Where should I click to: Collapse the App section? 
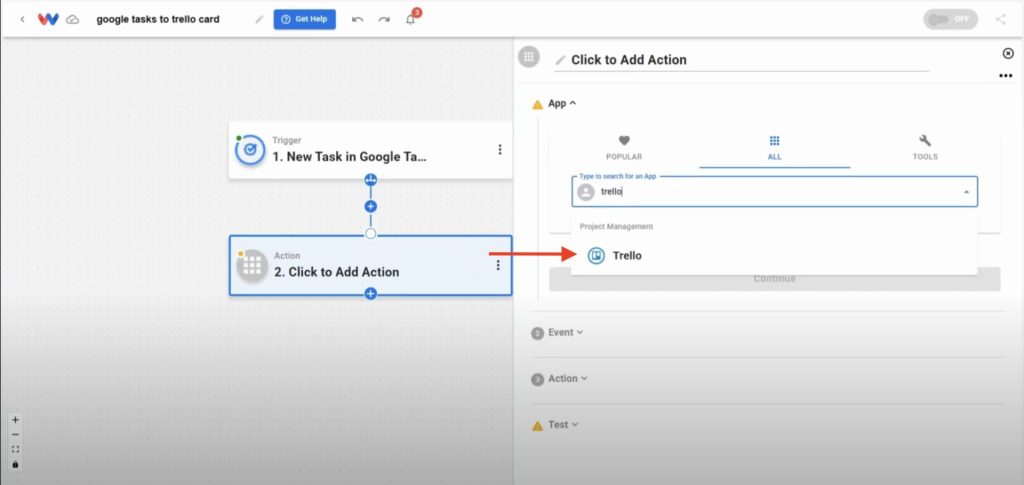point(562,103)
